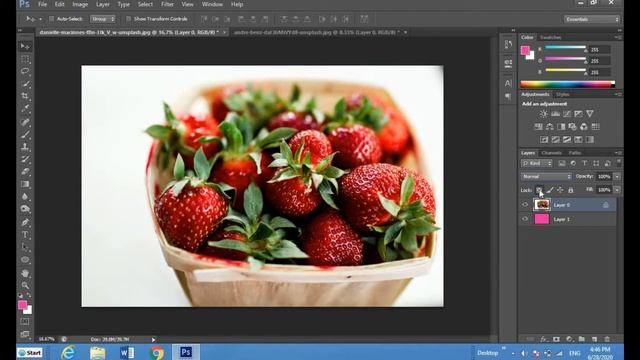Select the Brush tool

pyautogui.click(x=25, y=134)
